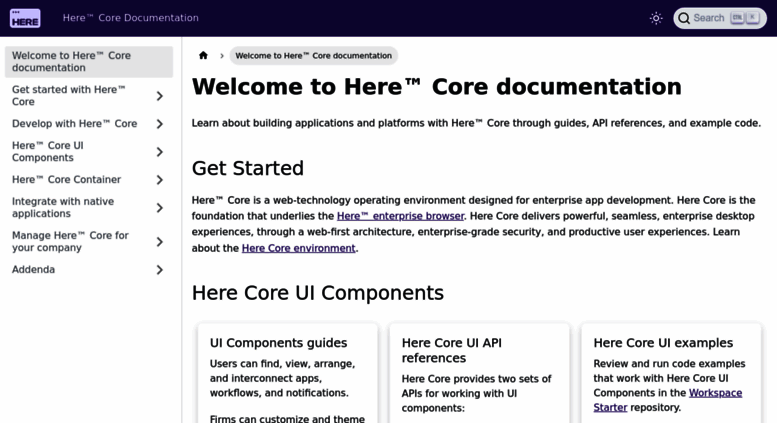Click the Here™ Core Documentation header title
The width and height of the screenshot is (777, 423).
[130, 18]
